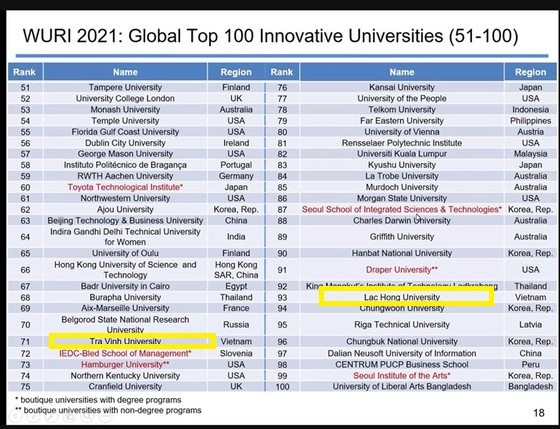The height and width of the screenshot is (429, 560).
Task: Click the rightmost Region column header
Action: (x=530, y=72)
